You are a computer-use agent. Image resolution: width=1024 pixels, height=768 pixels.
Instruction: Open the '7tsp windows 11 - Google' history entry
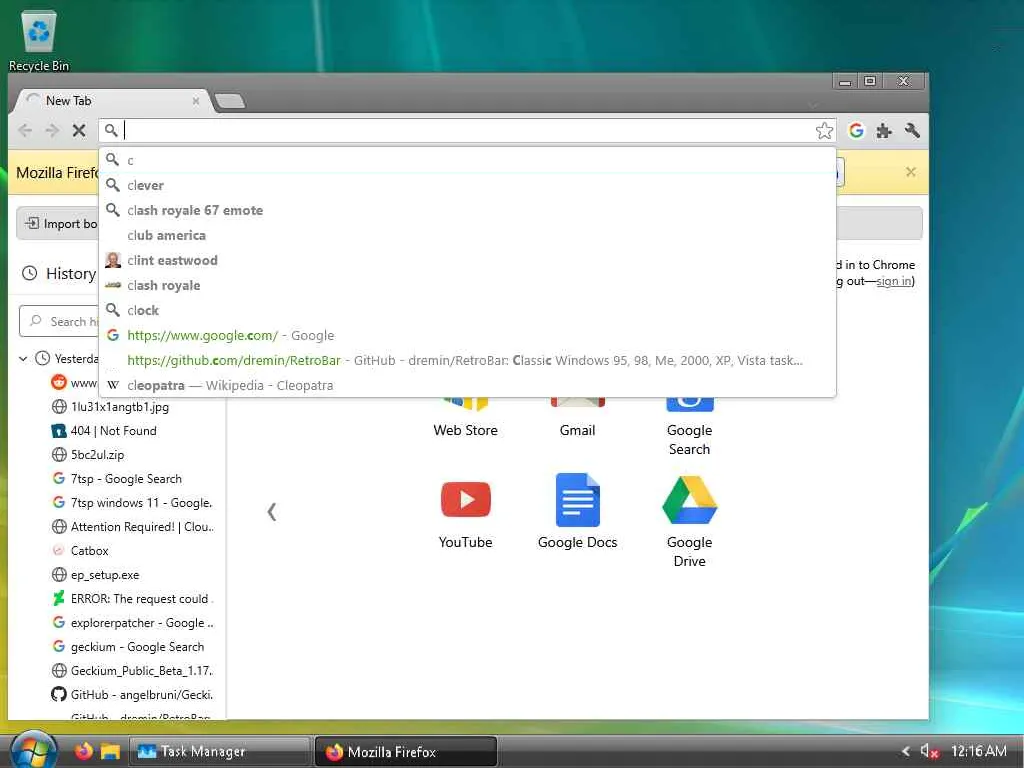click(x=132, y=503)
